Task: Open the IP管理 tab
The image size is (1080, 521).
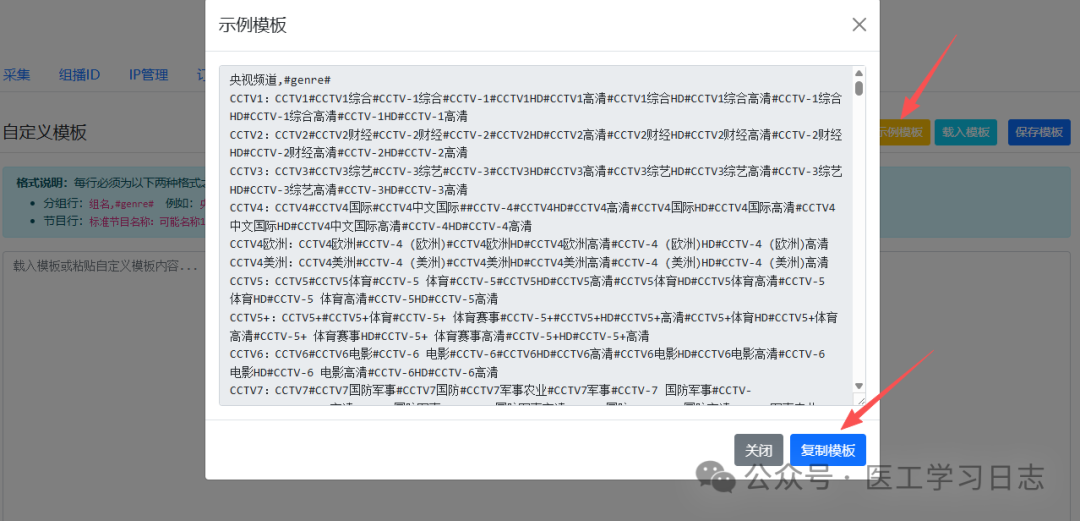Action: click(x=148, y=75)
